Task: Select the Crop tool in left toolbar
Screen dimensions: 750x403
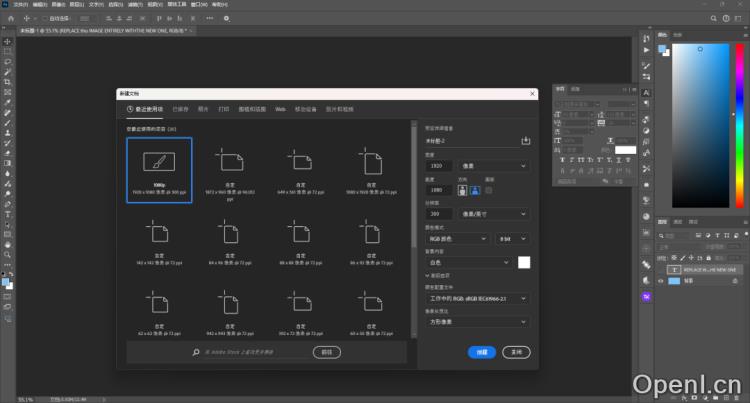Action: tap(8, 81)
